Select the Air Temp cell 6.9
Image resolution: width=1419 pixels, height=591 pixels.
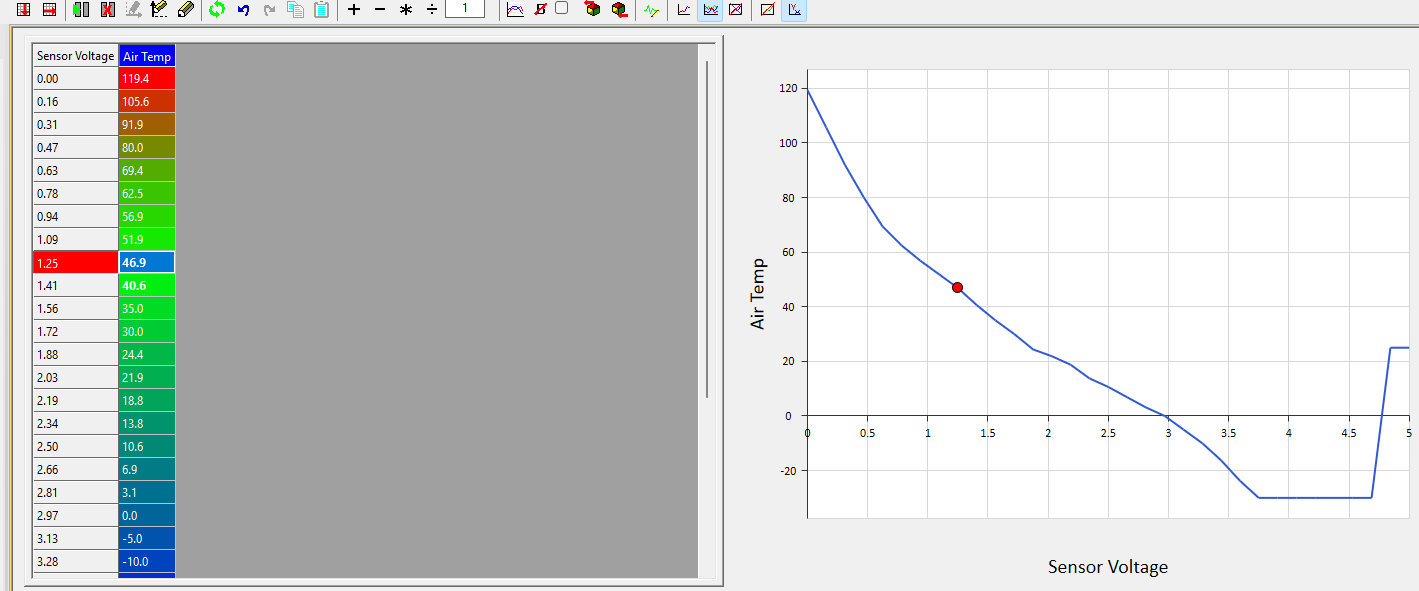tap(147, 469)
